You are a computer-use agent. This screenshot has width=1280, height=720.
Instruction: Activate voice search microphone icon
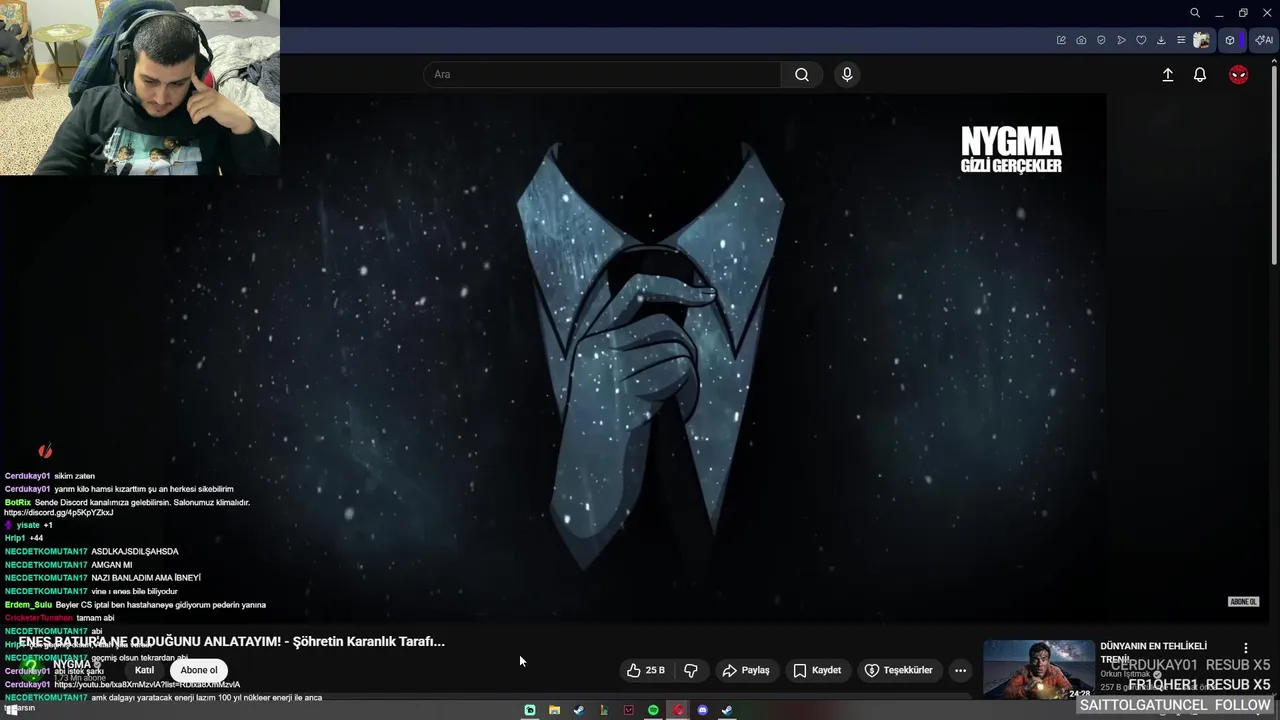click(x=847, y=75)
